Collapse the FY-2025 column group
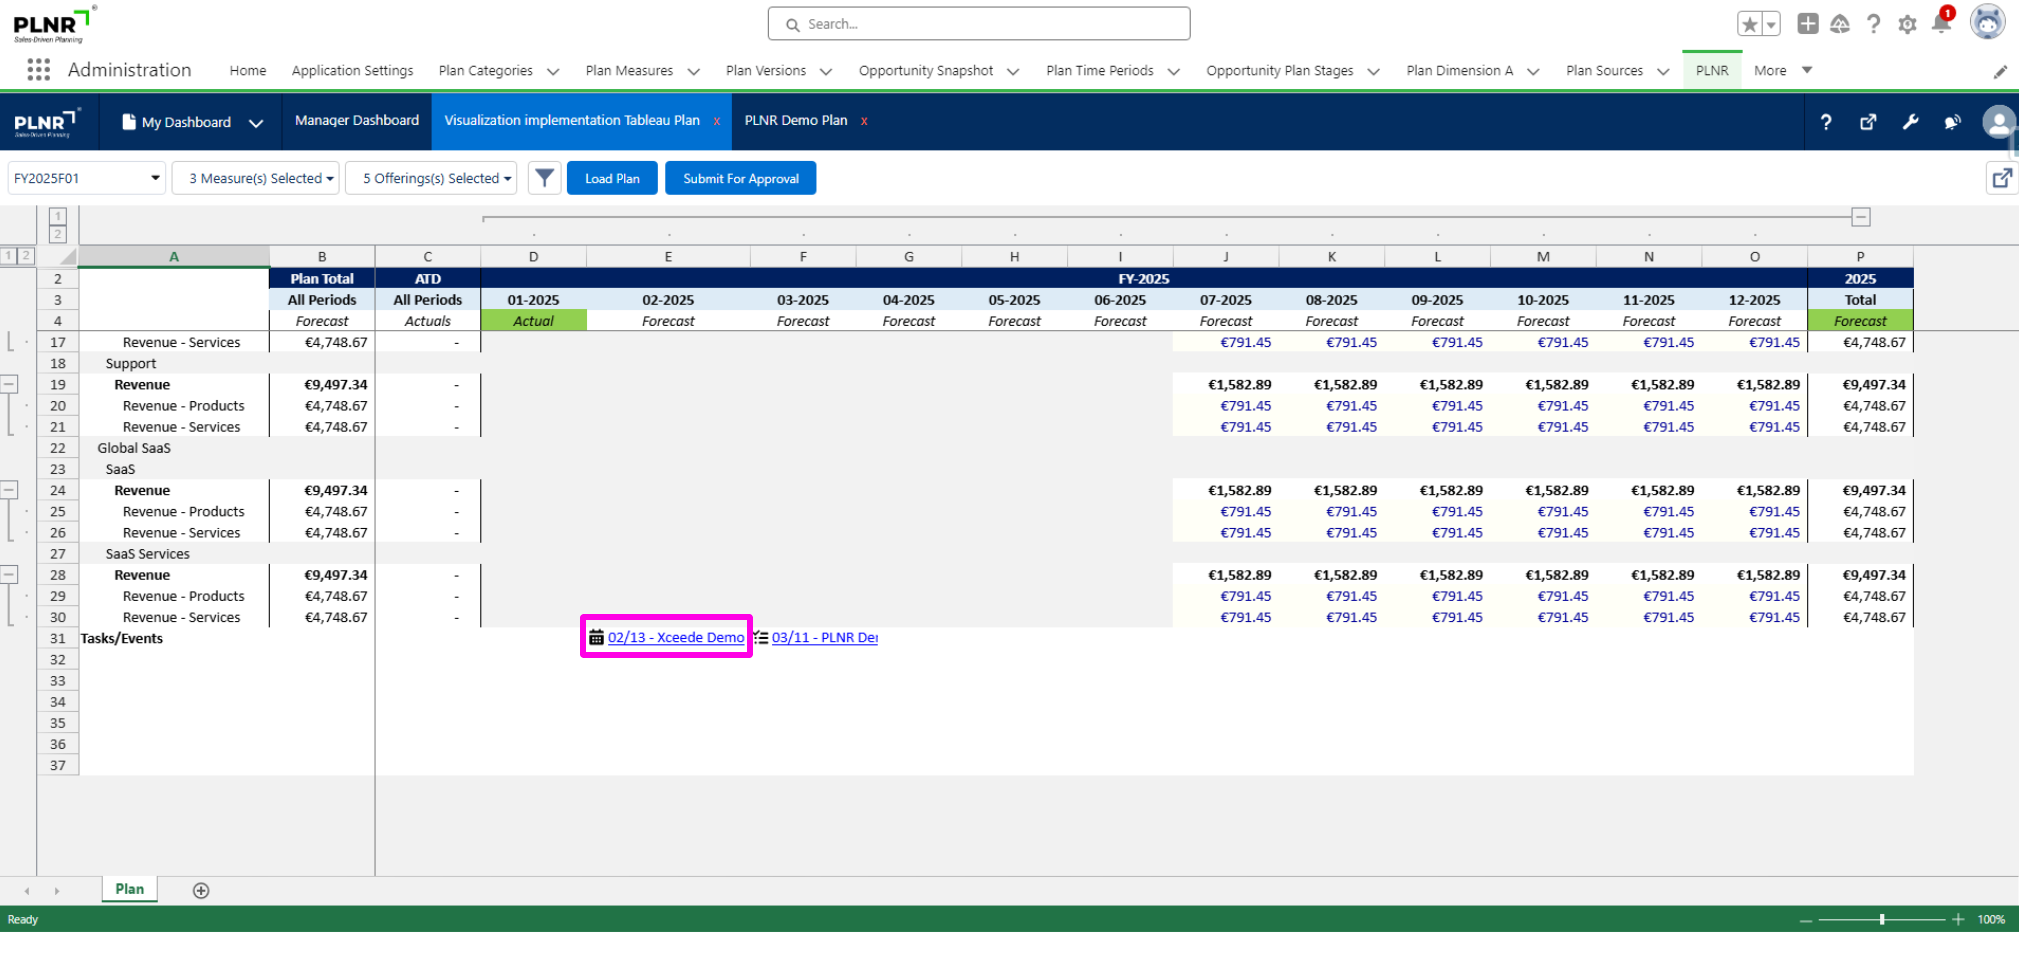This screenshot has height=963, width=2019. coord(1860,217)
